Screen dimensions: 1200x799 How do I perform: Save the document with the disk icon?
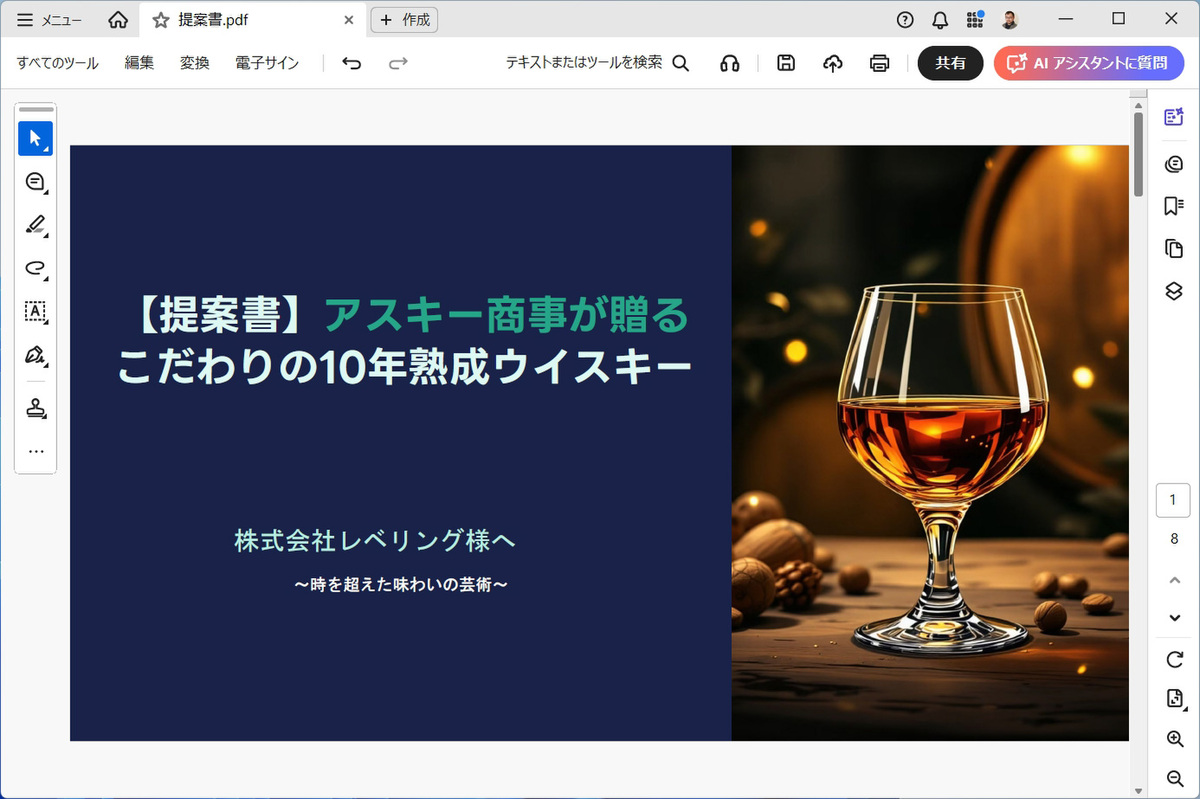click(786, 63)
